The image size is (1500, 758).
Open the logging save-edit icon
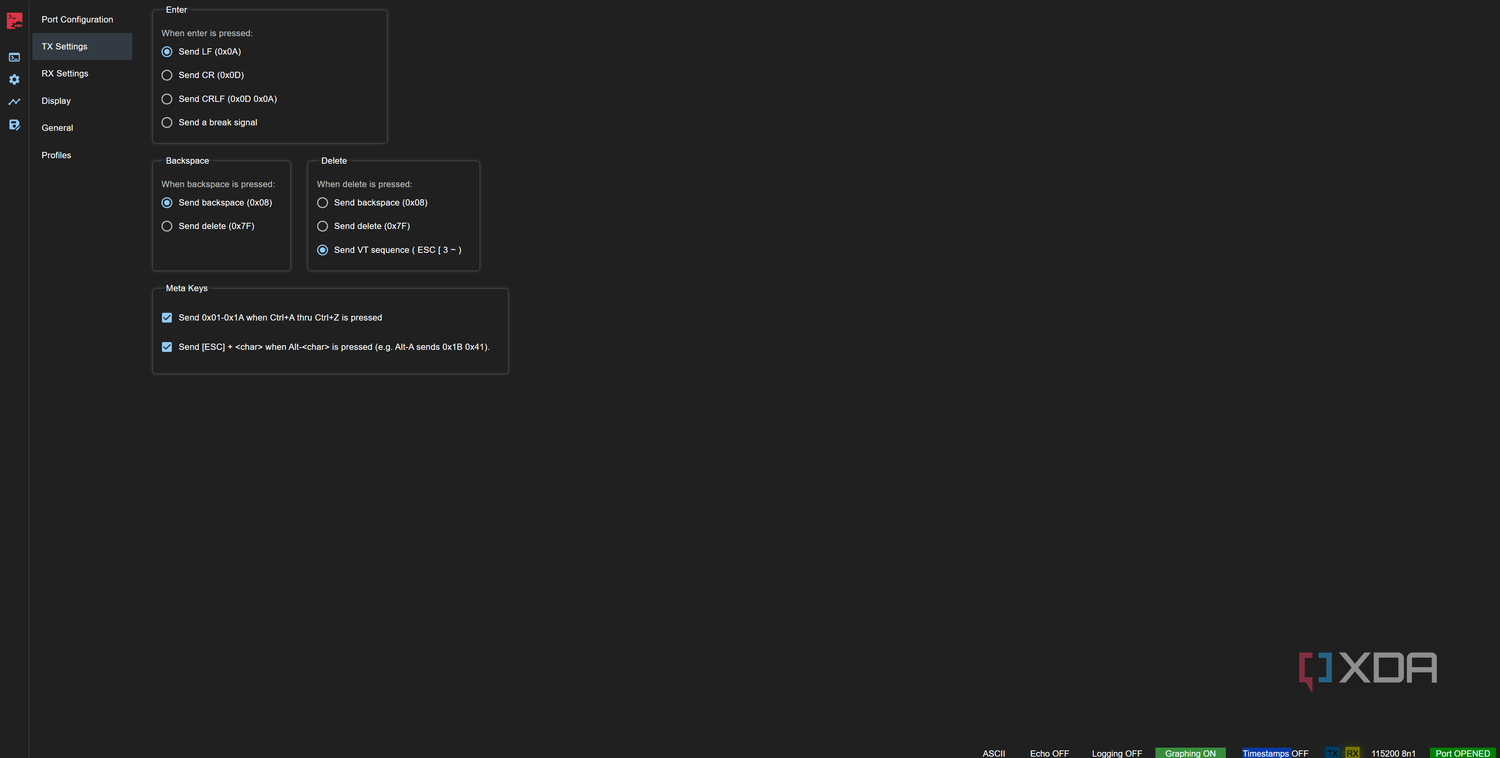click(x=14, y=125)
